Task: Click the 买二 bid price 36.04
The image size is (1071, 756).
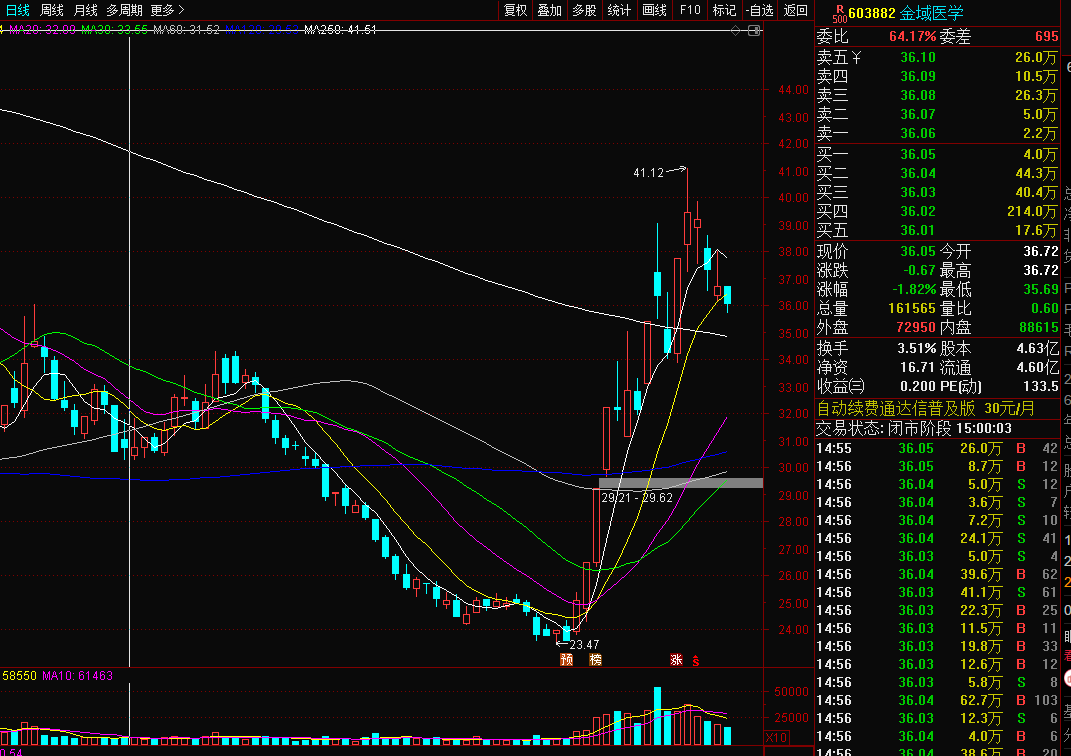Action: click(917, 173)
